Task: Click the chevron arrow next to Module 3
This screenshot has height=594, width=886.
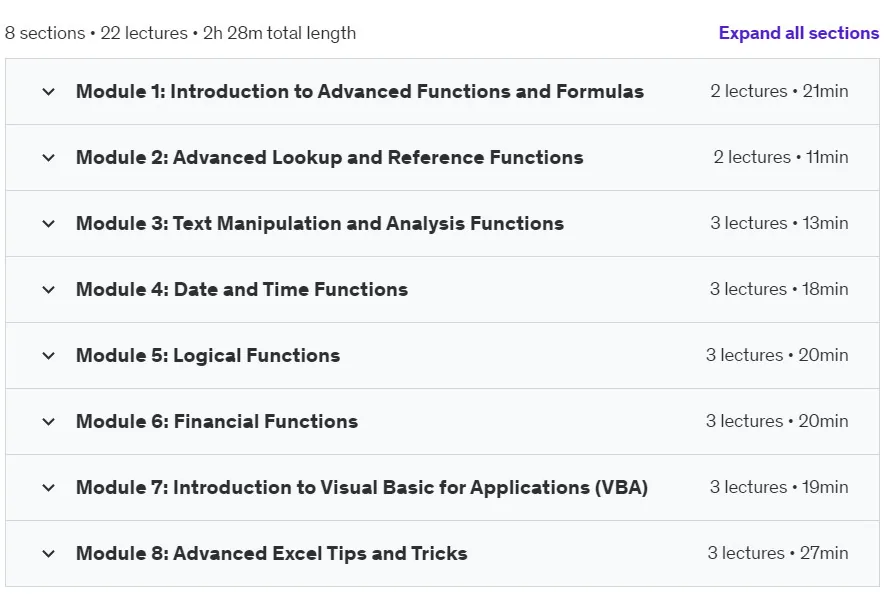Action: coord(49,224)
